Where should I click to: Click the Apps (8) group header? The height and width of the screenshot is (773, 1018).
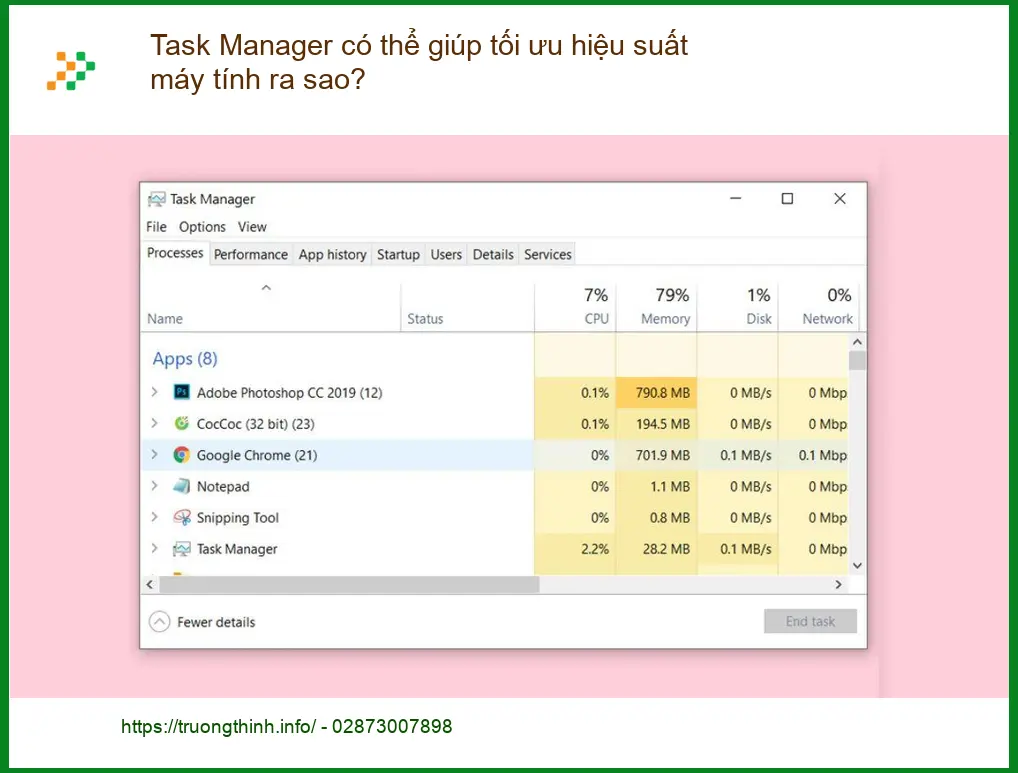[x=185, y=358]
